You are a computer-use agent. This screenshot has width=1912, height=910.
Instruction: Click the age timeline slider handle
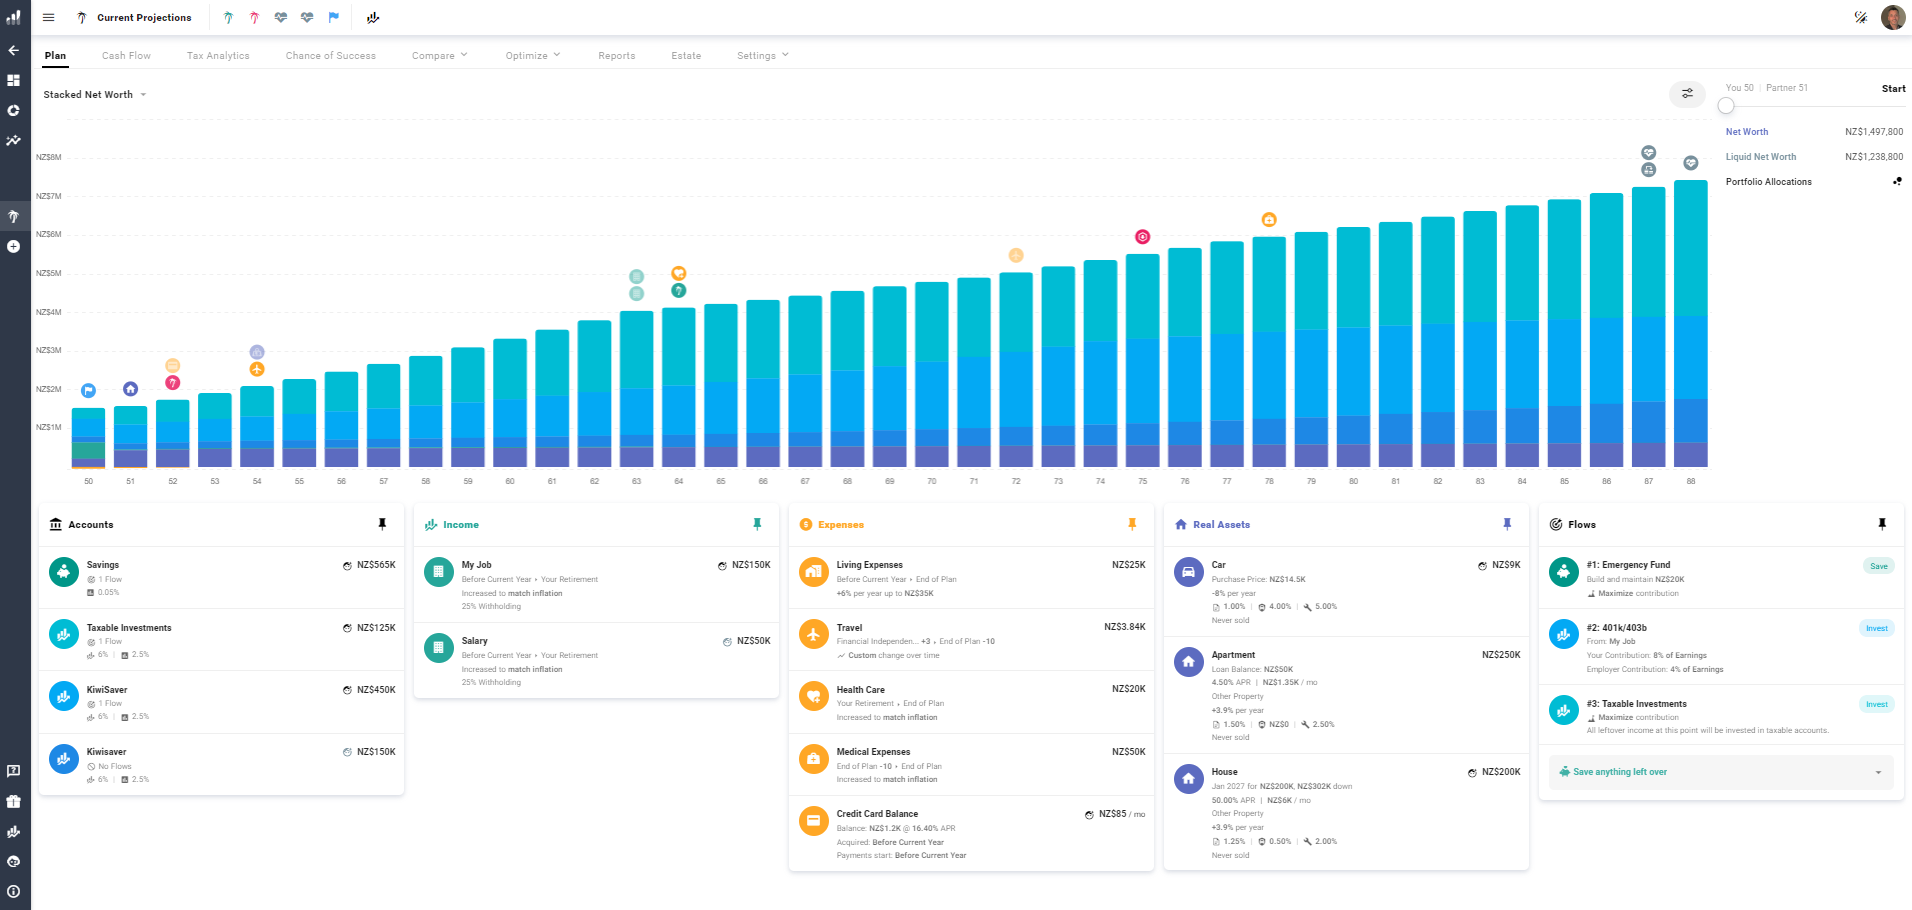(x=1726, y=105)
